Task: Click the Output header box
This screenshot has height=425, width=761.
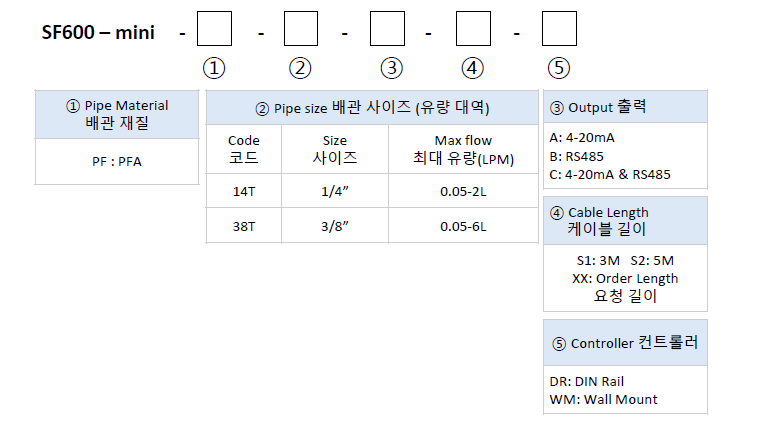Action: 625,107
